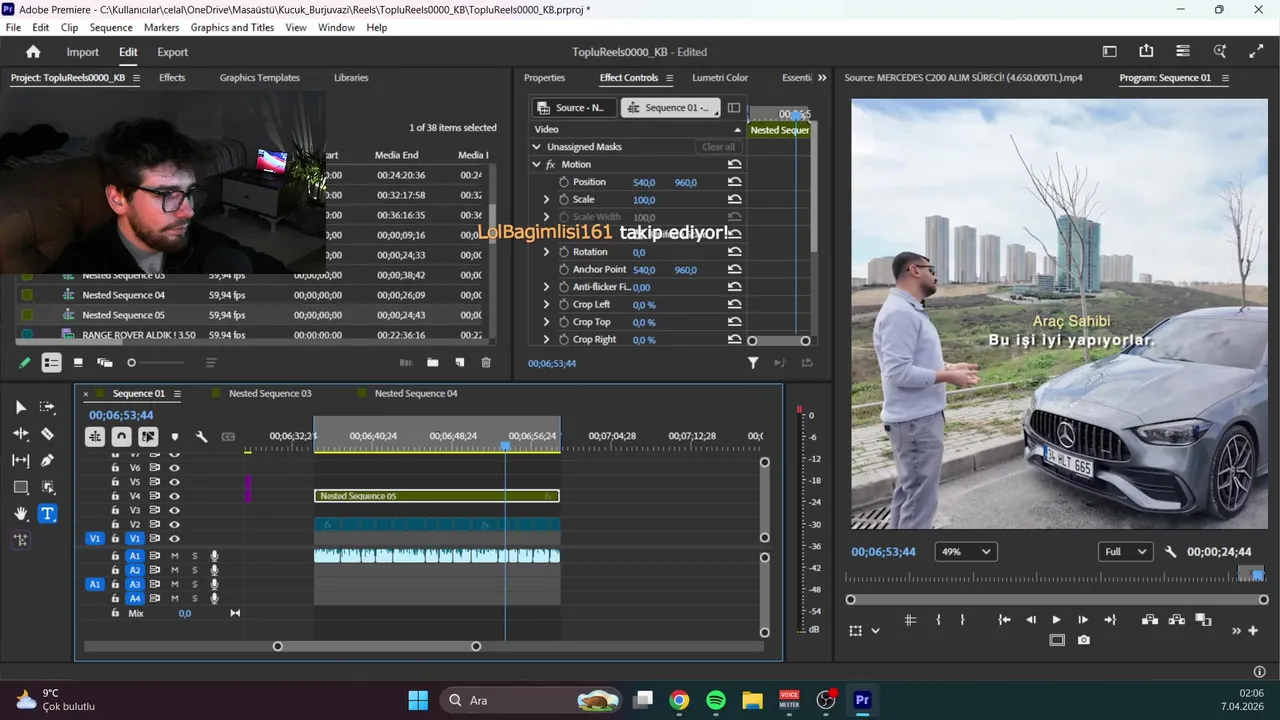This screenshot has width=1280, height=720.
Task: Select the Pen tool
Action: (47, 460)
